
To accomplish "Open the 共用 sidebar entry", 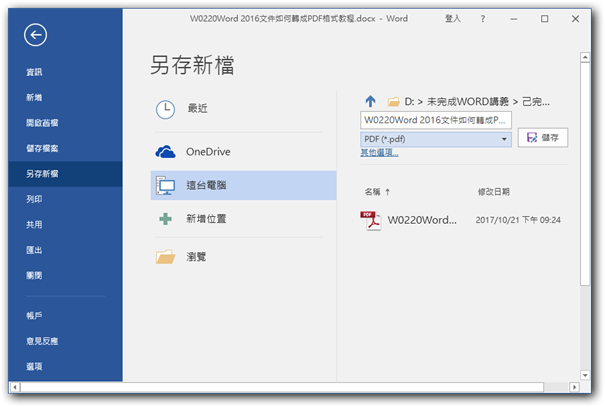I will 34,225.
